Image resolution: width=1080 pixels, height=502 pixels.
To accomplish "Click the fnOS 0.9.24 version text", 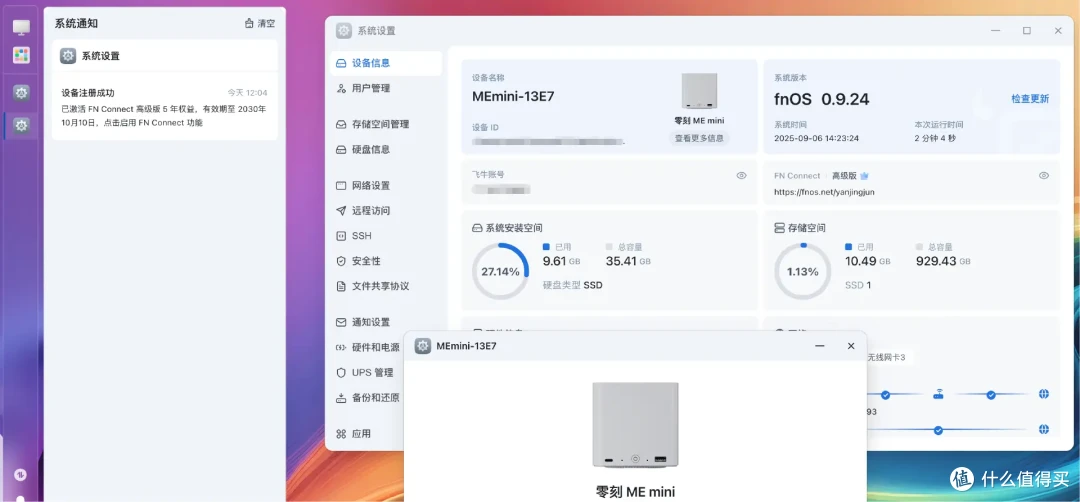I will click(822, 98).
